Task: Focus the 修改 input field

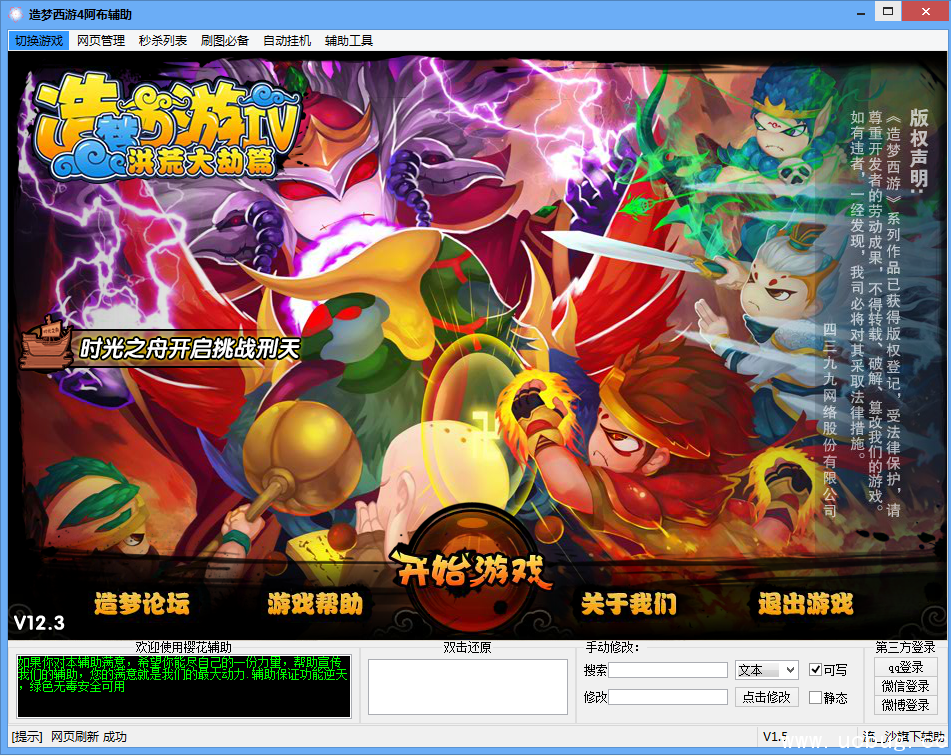Action: (x=668, y=697)
